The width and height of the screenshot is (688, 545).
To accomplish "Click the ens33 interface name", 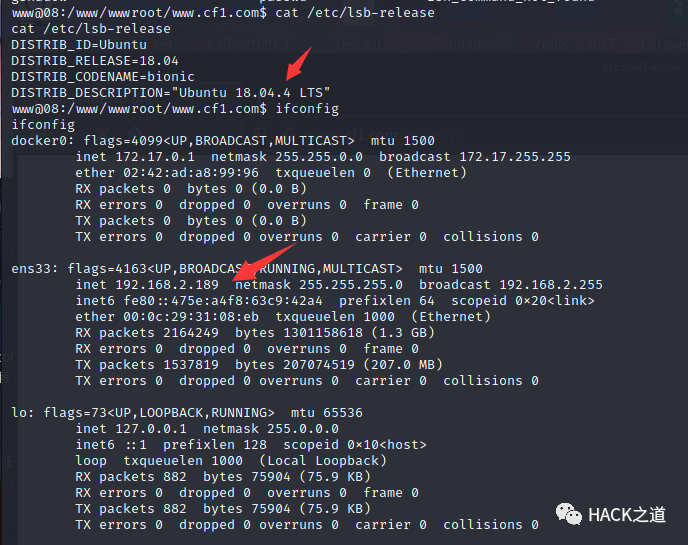I will (x=31, y=269).
